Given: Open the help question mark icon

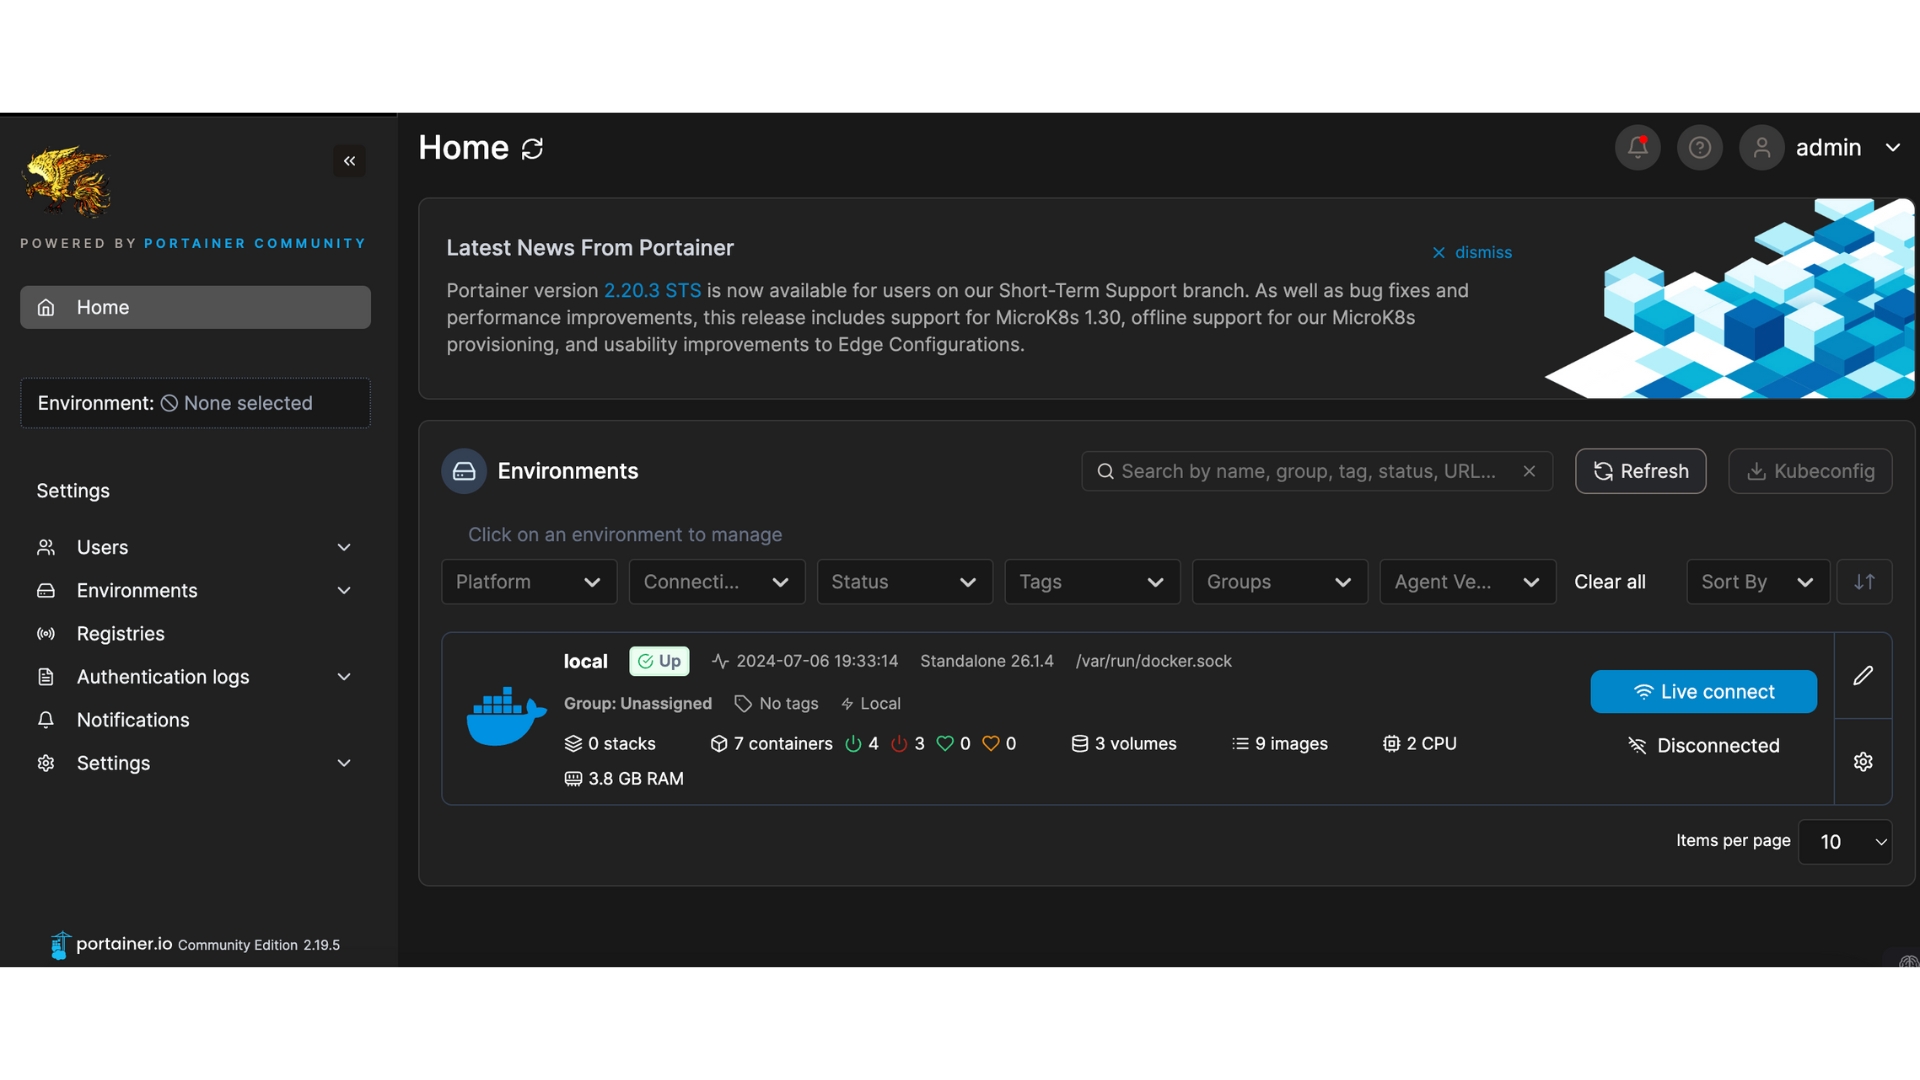Looking at the screenshot, I should (x=1699, y=148).
